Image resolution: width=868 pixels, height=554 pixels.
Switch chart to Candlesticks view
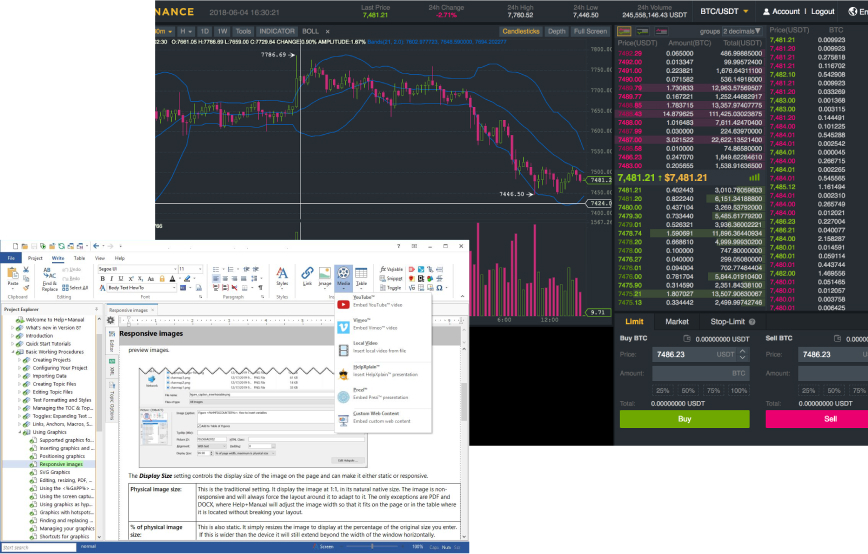pos(520,31)
